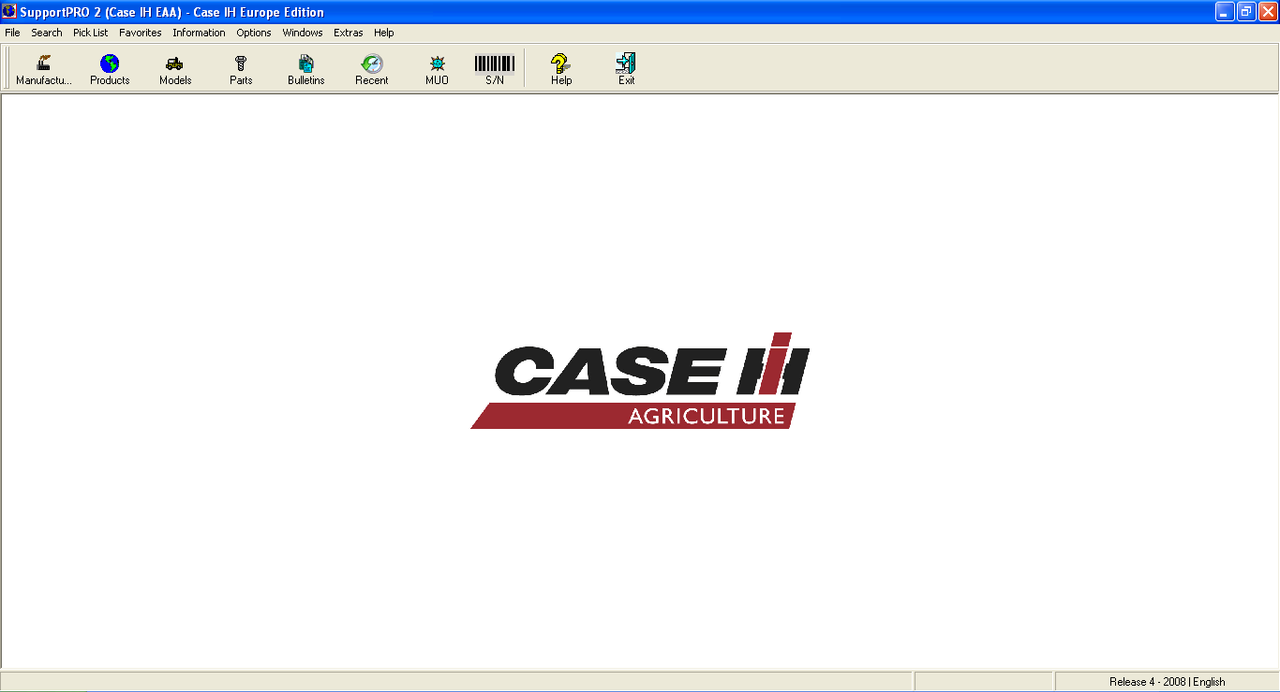
Task: Click the Products globe icon
Action: [110, 69]
